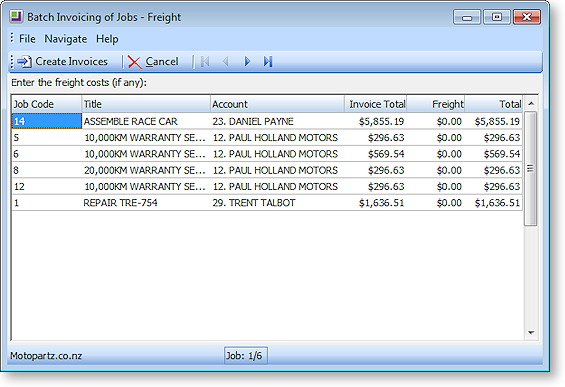Advance to the next job record
This screenshot has height=387, width=565.
(247, 62)
